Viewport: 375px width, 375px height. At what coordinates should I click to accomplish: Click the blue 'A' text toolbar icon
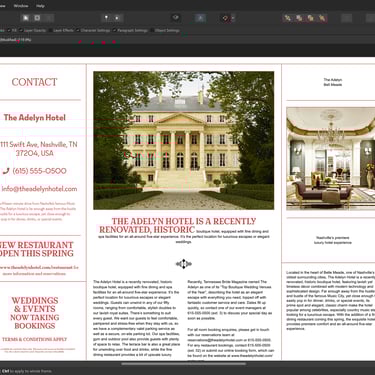(200, 18)
